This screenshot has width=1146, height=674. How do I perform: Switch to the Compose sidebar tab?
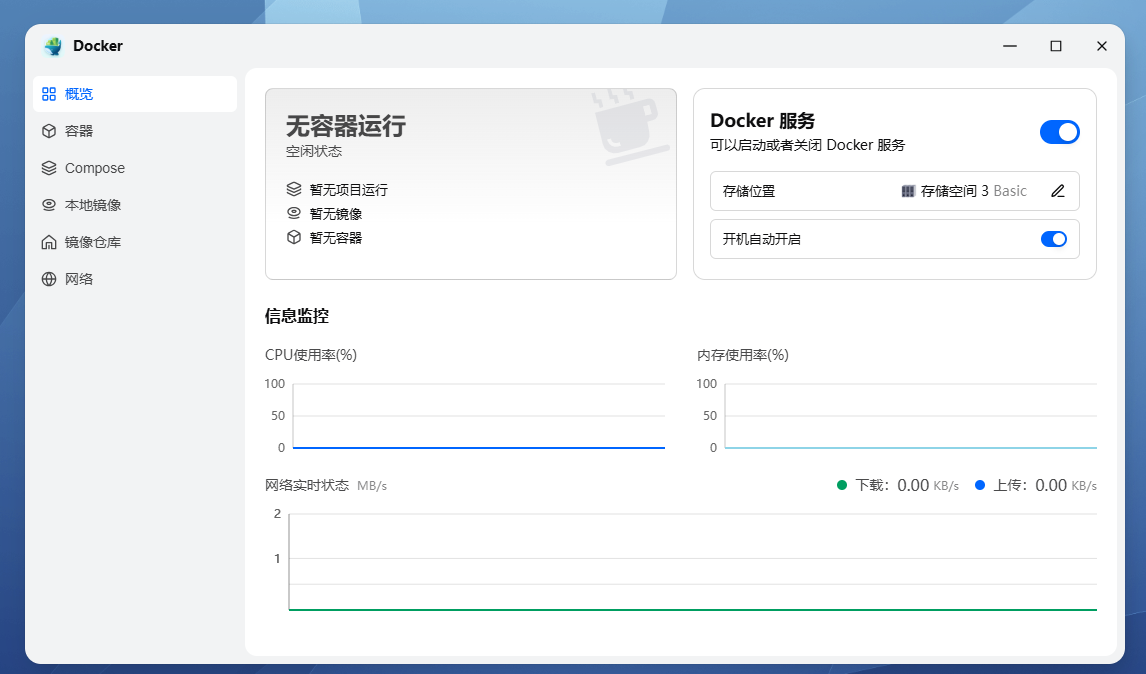(x=95, y=168)
